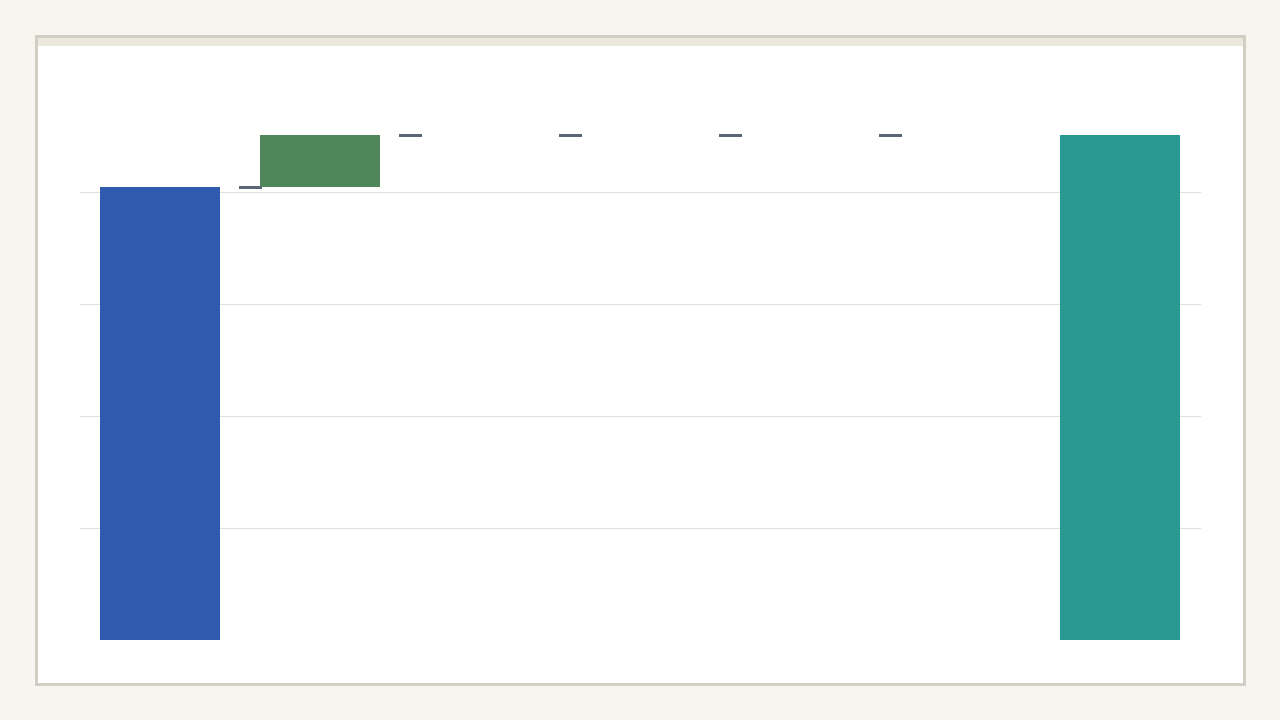Click the lowest horizontal gridline in the chart

pyautogui.click(x=640, y=528)
